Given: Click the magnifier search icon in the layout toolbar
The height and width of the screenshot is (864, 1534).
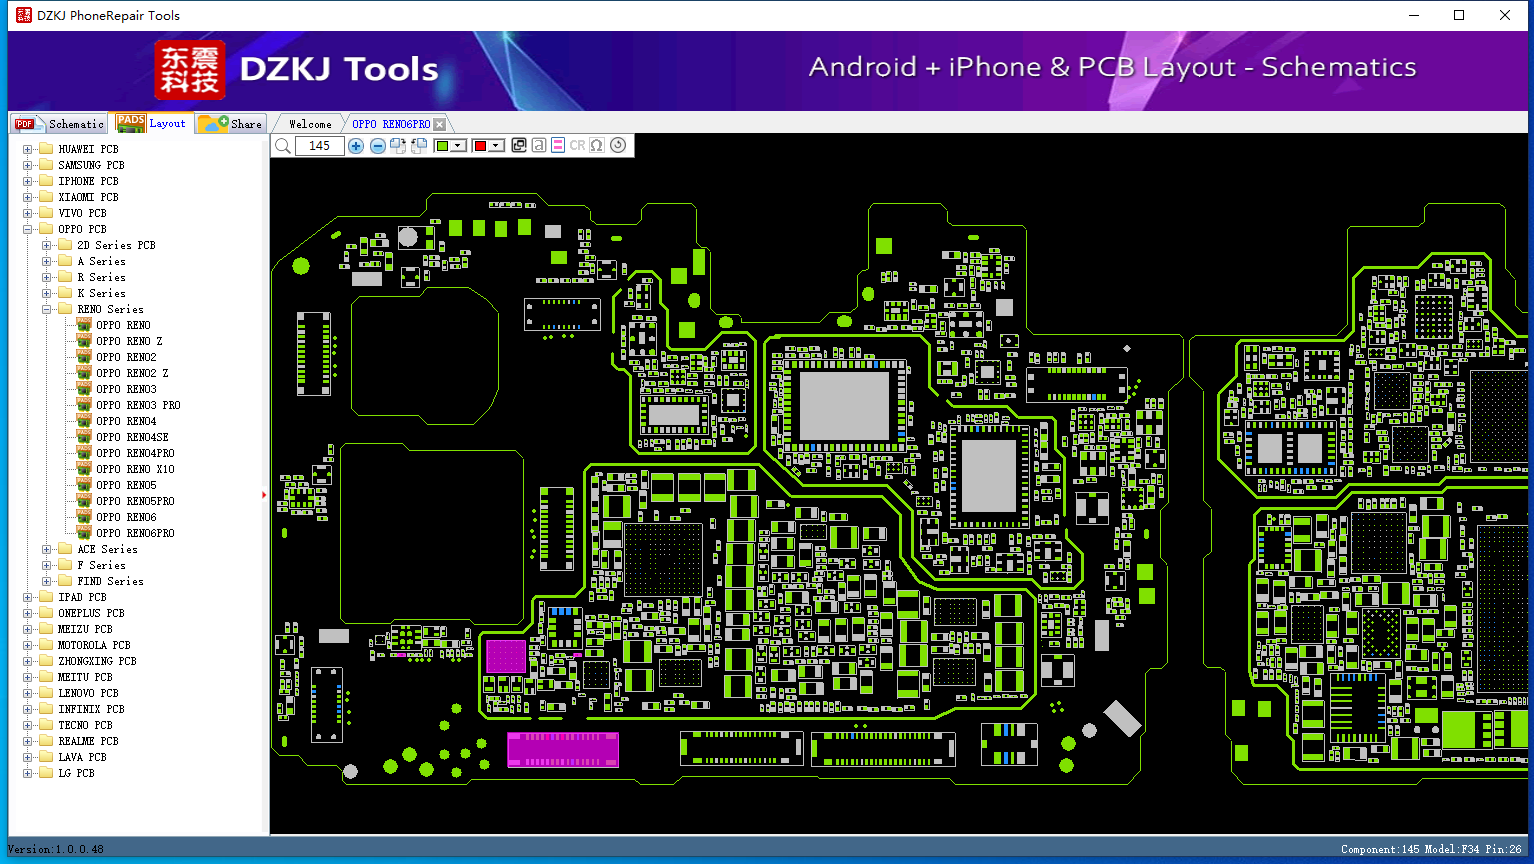Looking at the screenshot, I should (283, 146).
